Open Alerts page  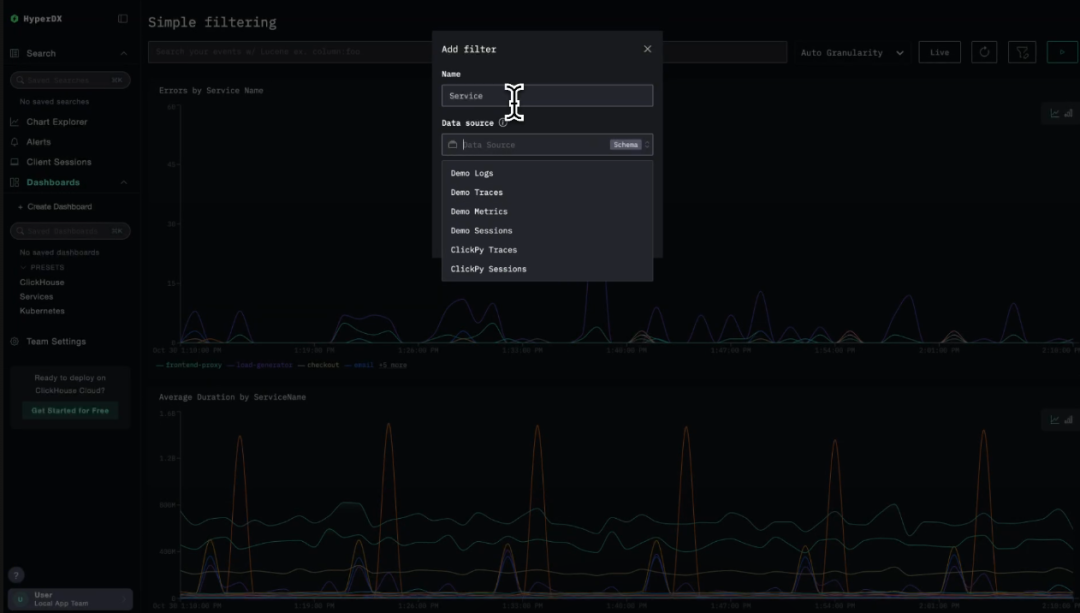(39, 142)
